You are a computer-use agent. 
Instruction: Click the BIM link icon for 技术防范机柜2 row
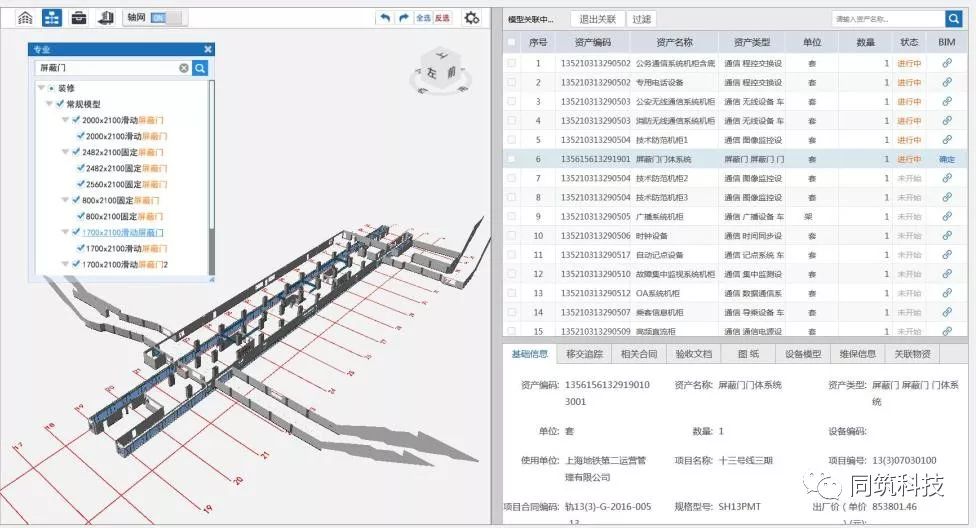coord(947,178)
